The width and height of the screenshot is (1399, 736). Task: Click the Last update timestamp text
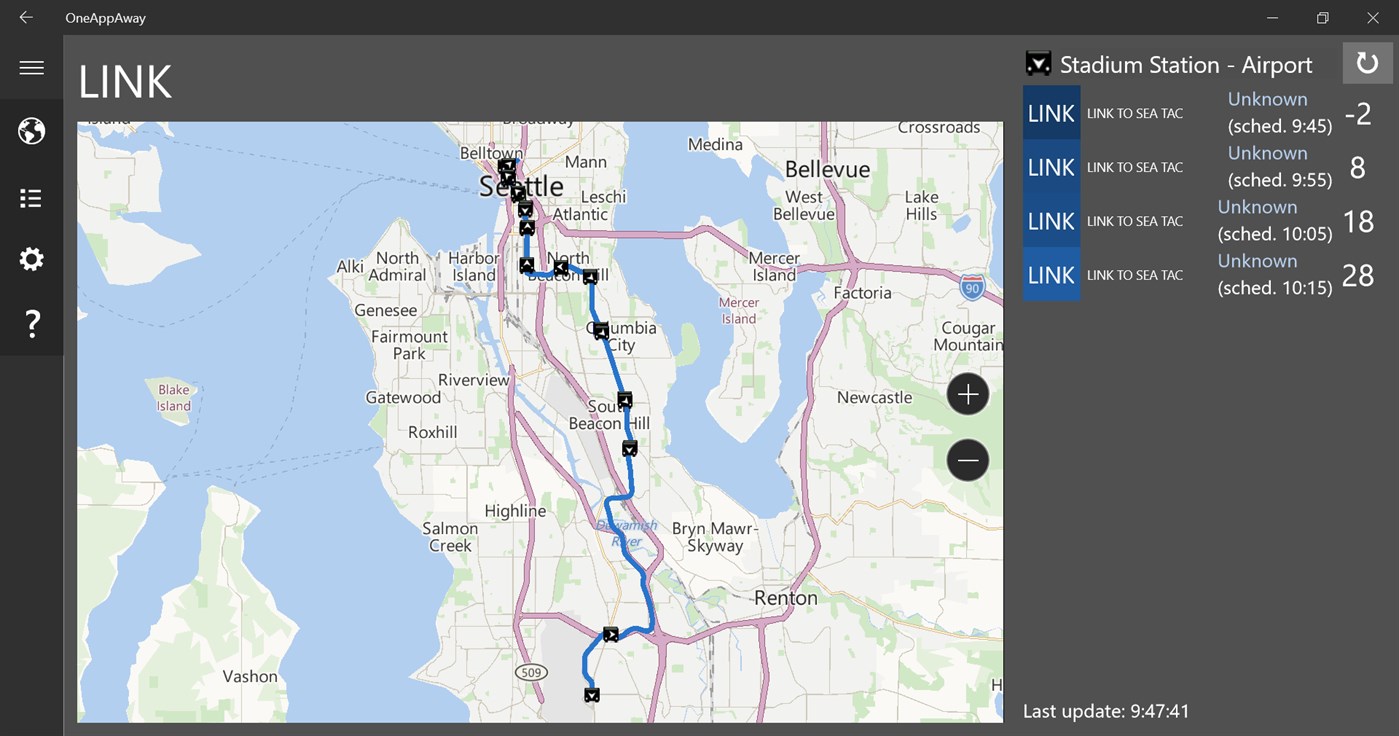(x=1106, y=711)
